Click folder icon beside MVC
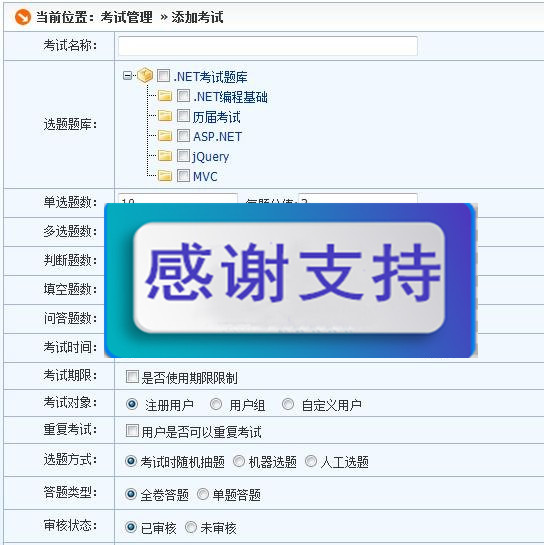 click(165, 176)
